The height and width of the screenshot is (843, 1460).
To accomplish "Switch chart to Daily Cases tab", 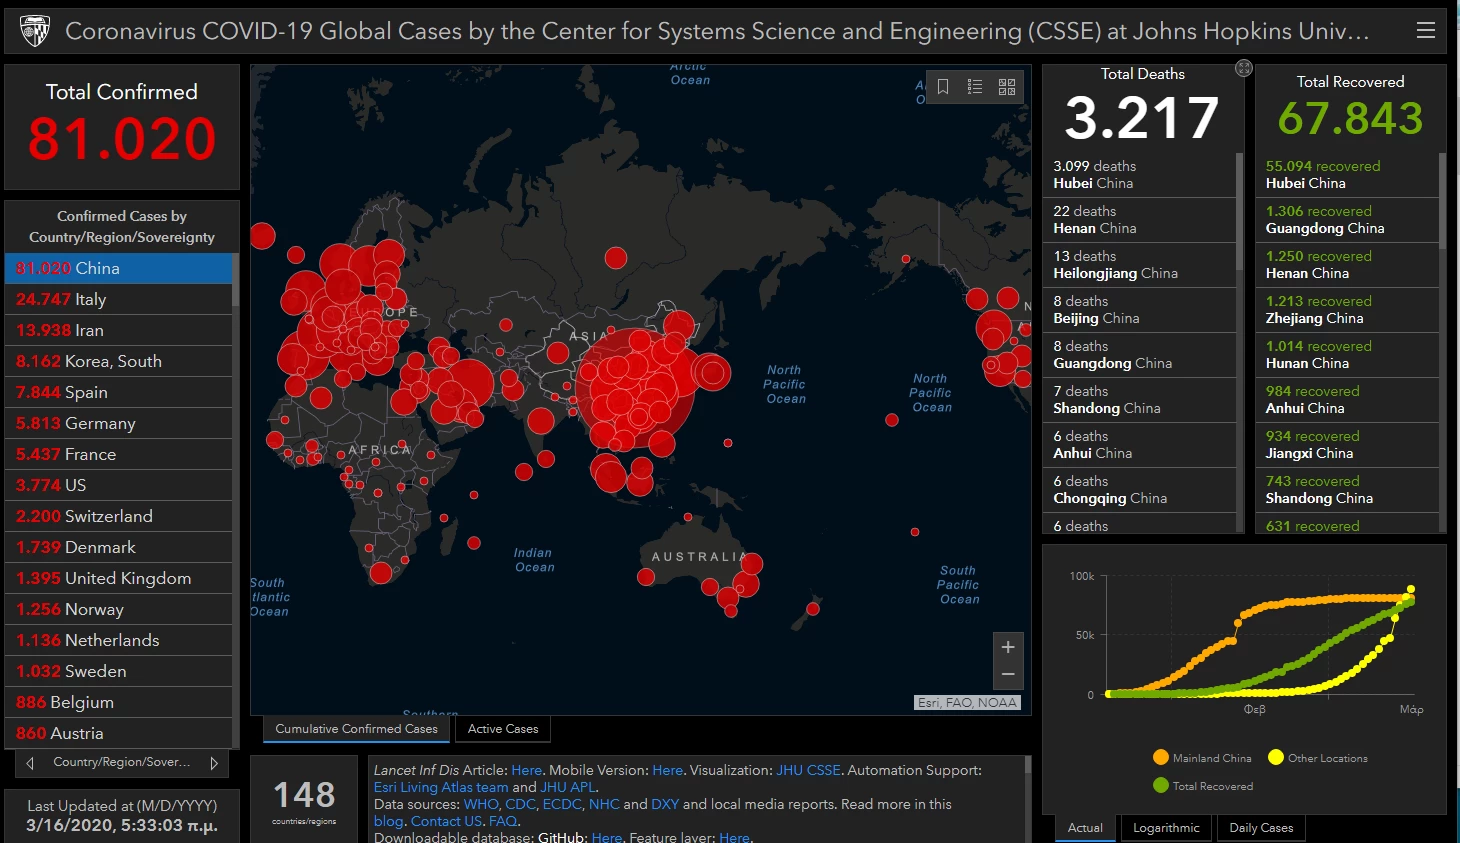I will click(x=1261, y=828).
